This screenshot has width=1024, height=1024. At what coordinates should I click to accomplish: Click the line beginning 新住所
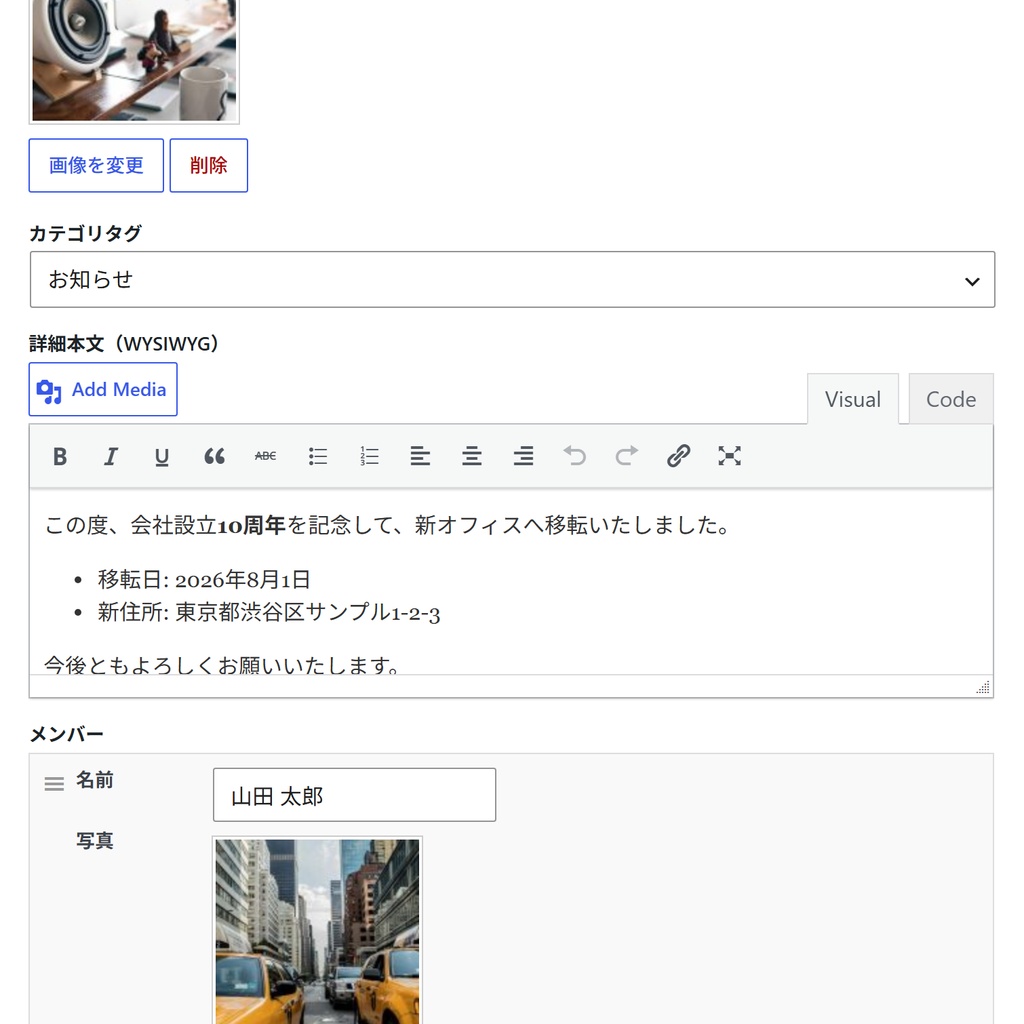point(268,612)
